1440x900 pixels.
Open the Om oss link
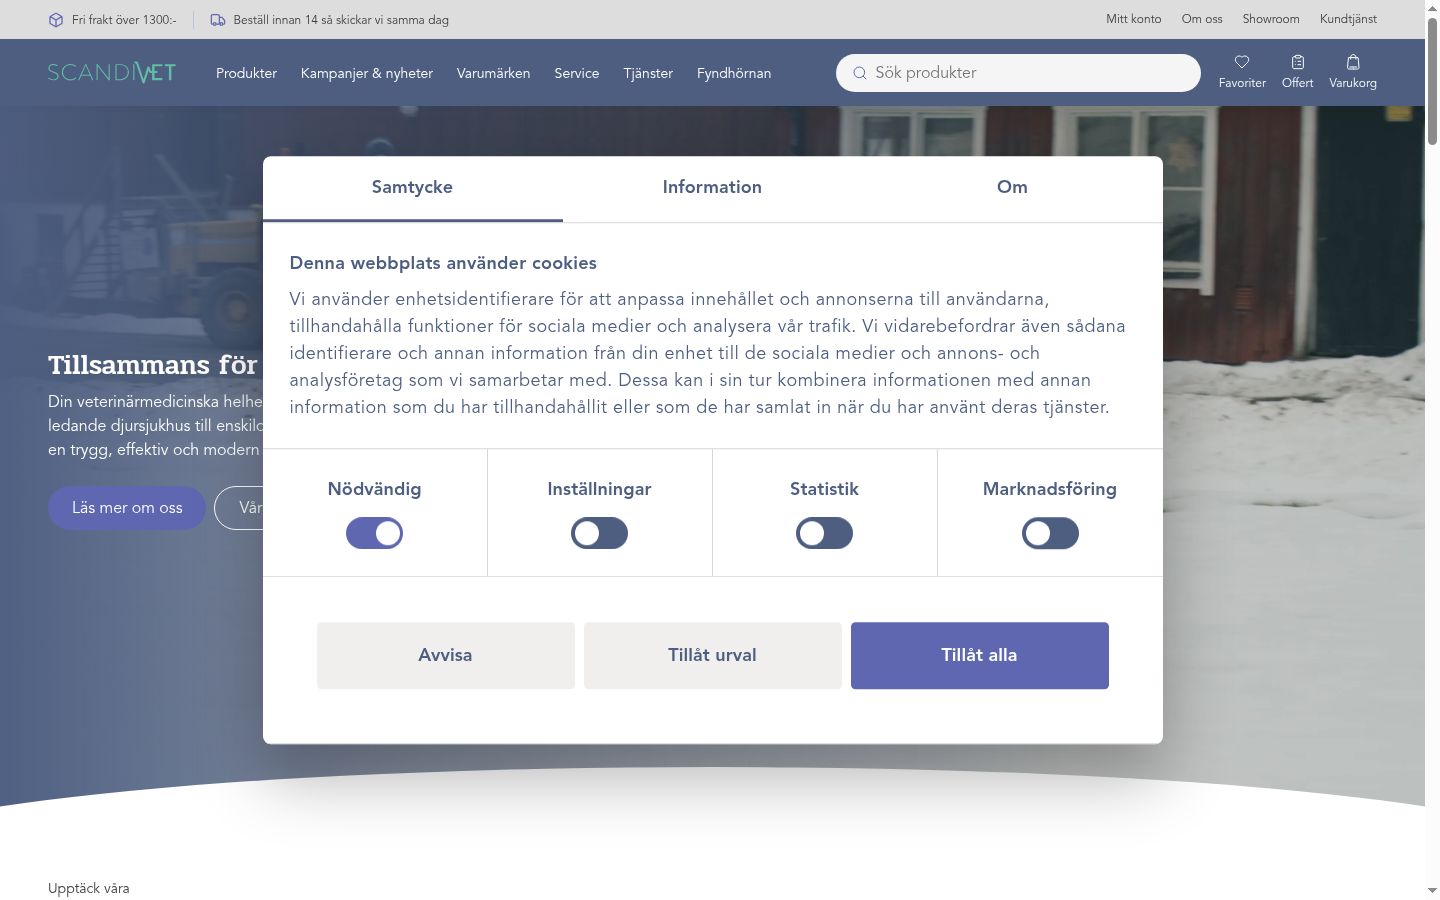point(1202,19)
